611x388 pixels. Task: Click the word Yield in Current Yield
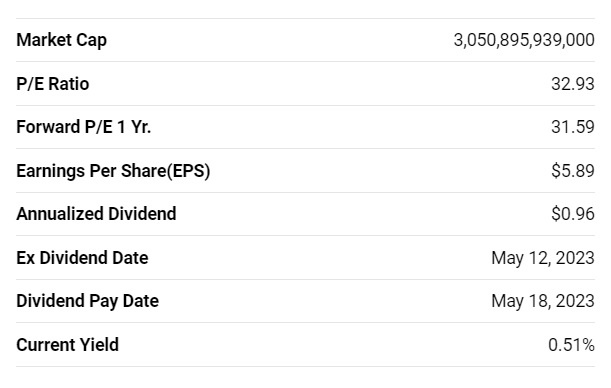[x=99, y=345]
